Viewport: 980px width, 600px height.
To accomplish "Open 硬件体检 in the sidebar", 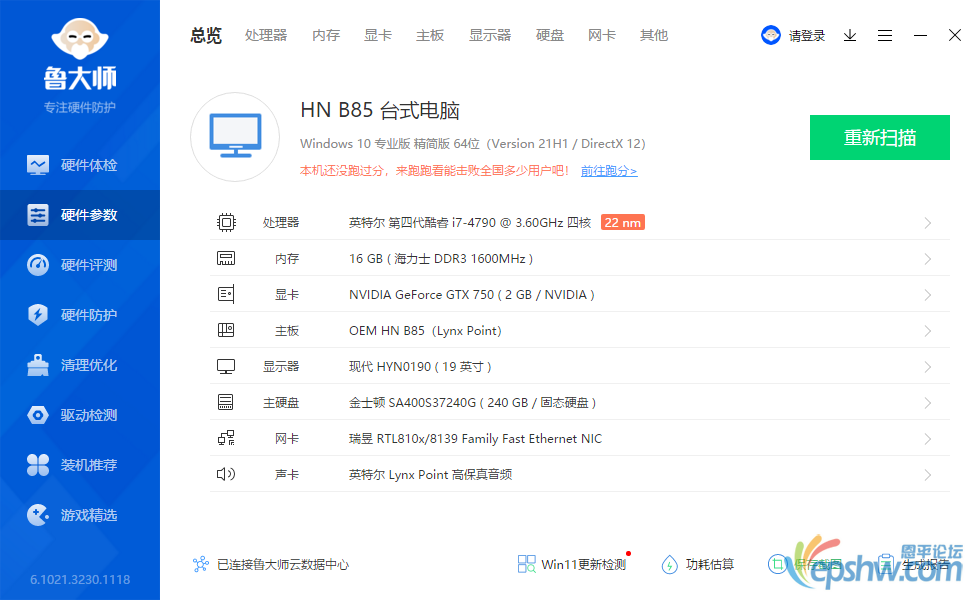I will pyautogui.click(x=80, y=165).
